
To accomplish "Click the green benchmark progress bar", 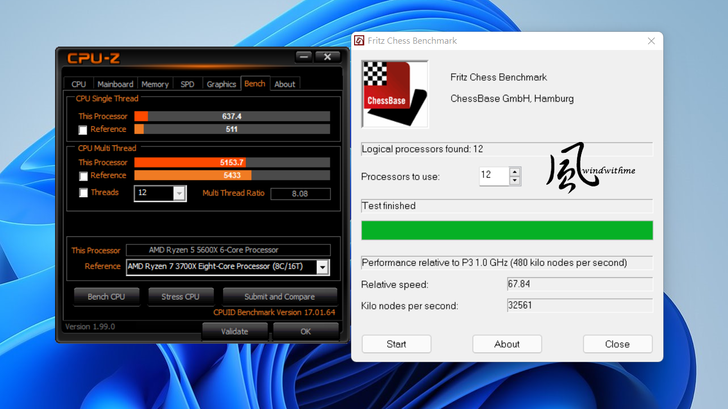I will 507,230.
